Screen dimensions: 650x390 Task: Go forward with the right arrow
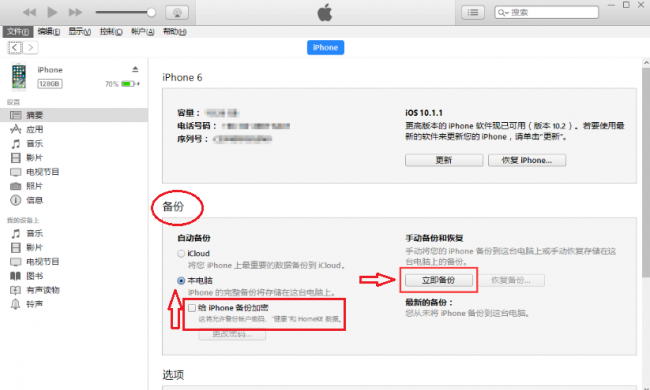point(31,48)
